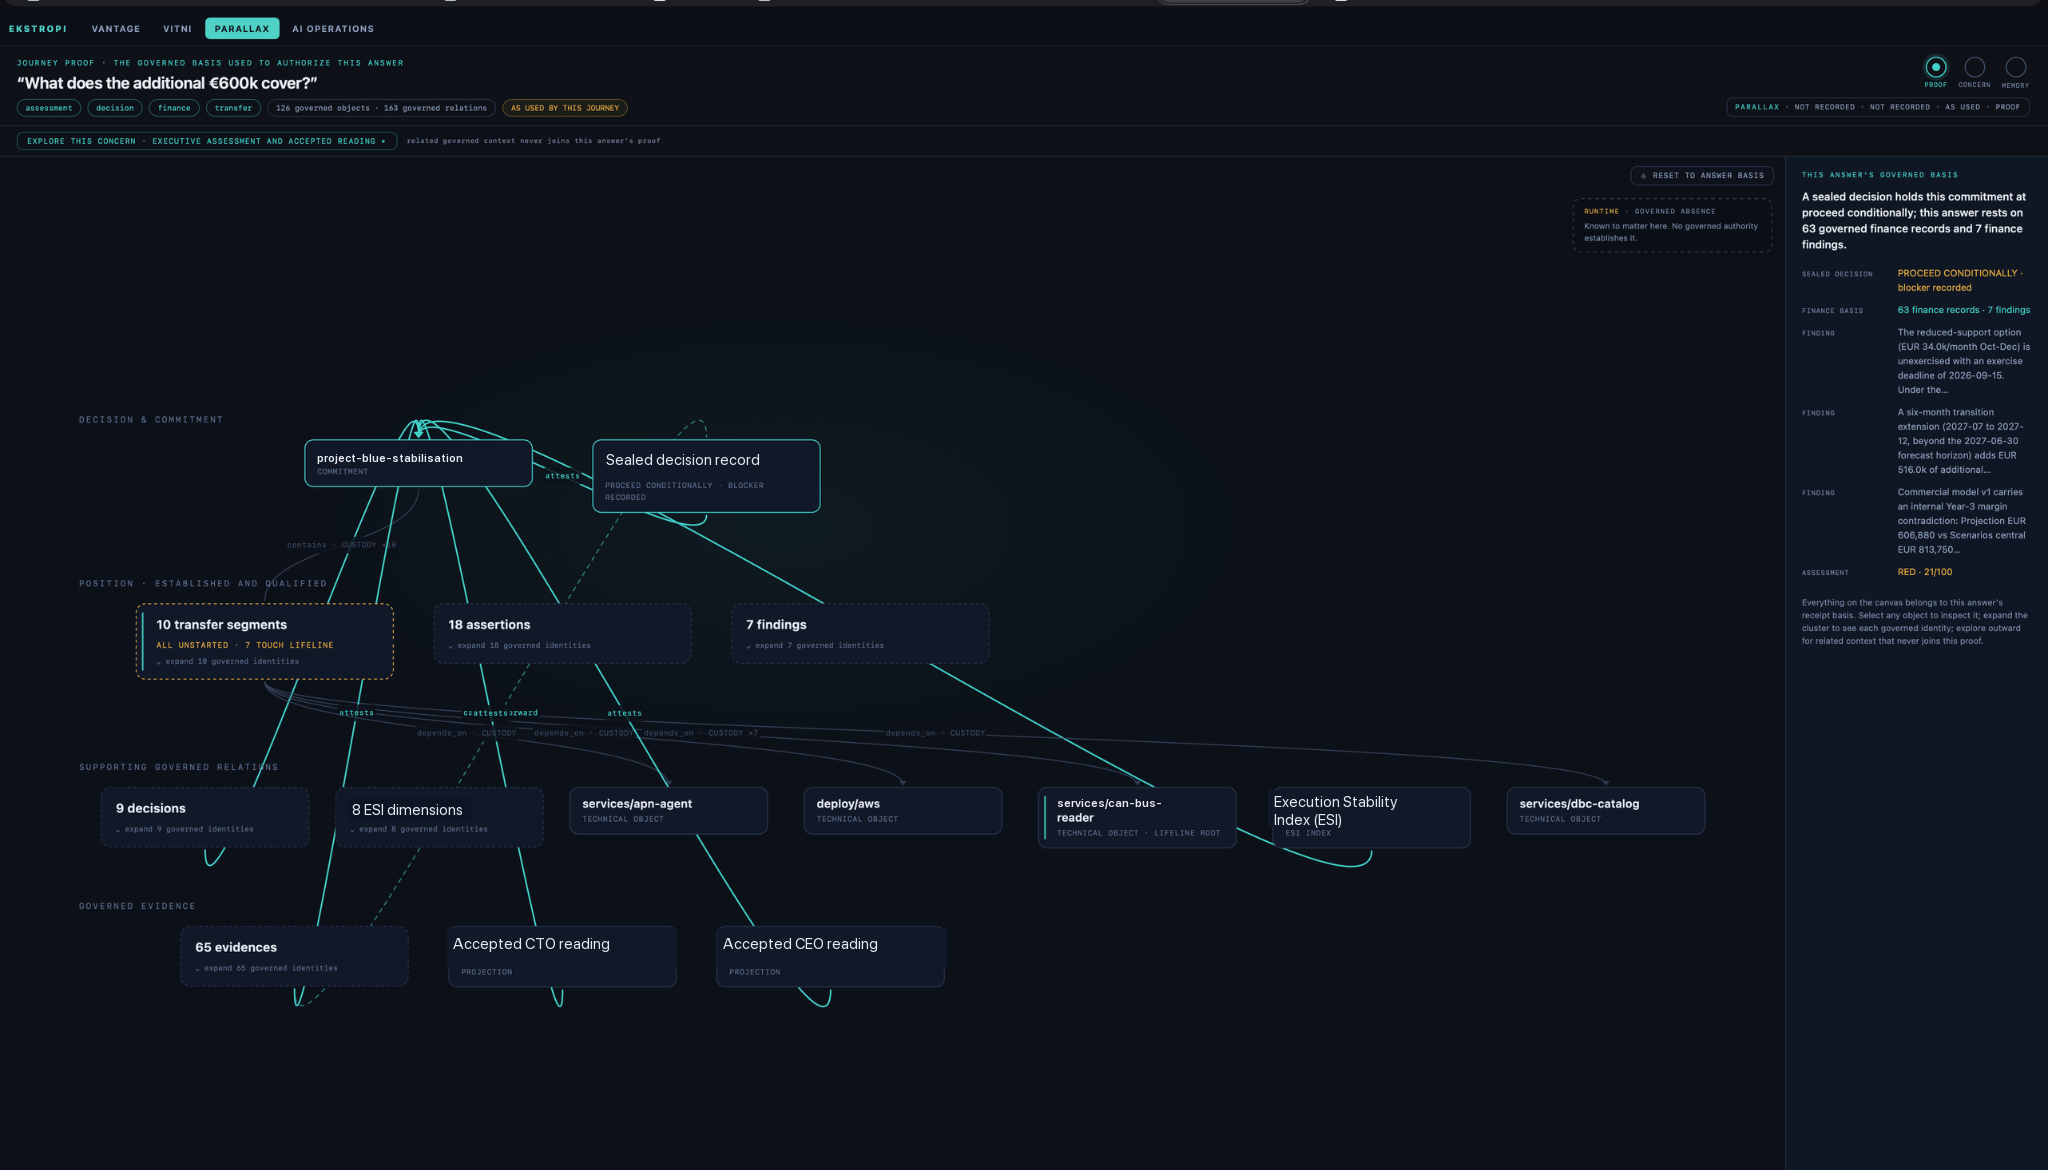Expand 10 governed identities in transfer segments
This screenshot has height=1170, width=2048.
click(x=228, y=661)
